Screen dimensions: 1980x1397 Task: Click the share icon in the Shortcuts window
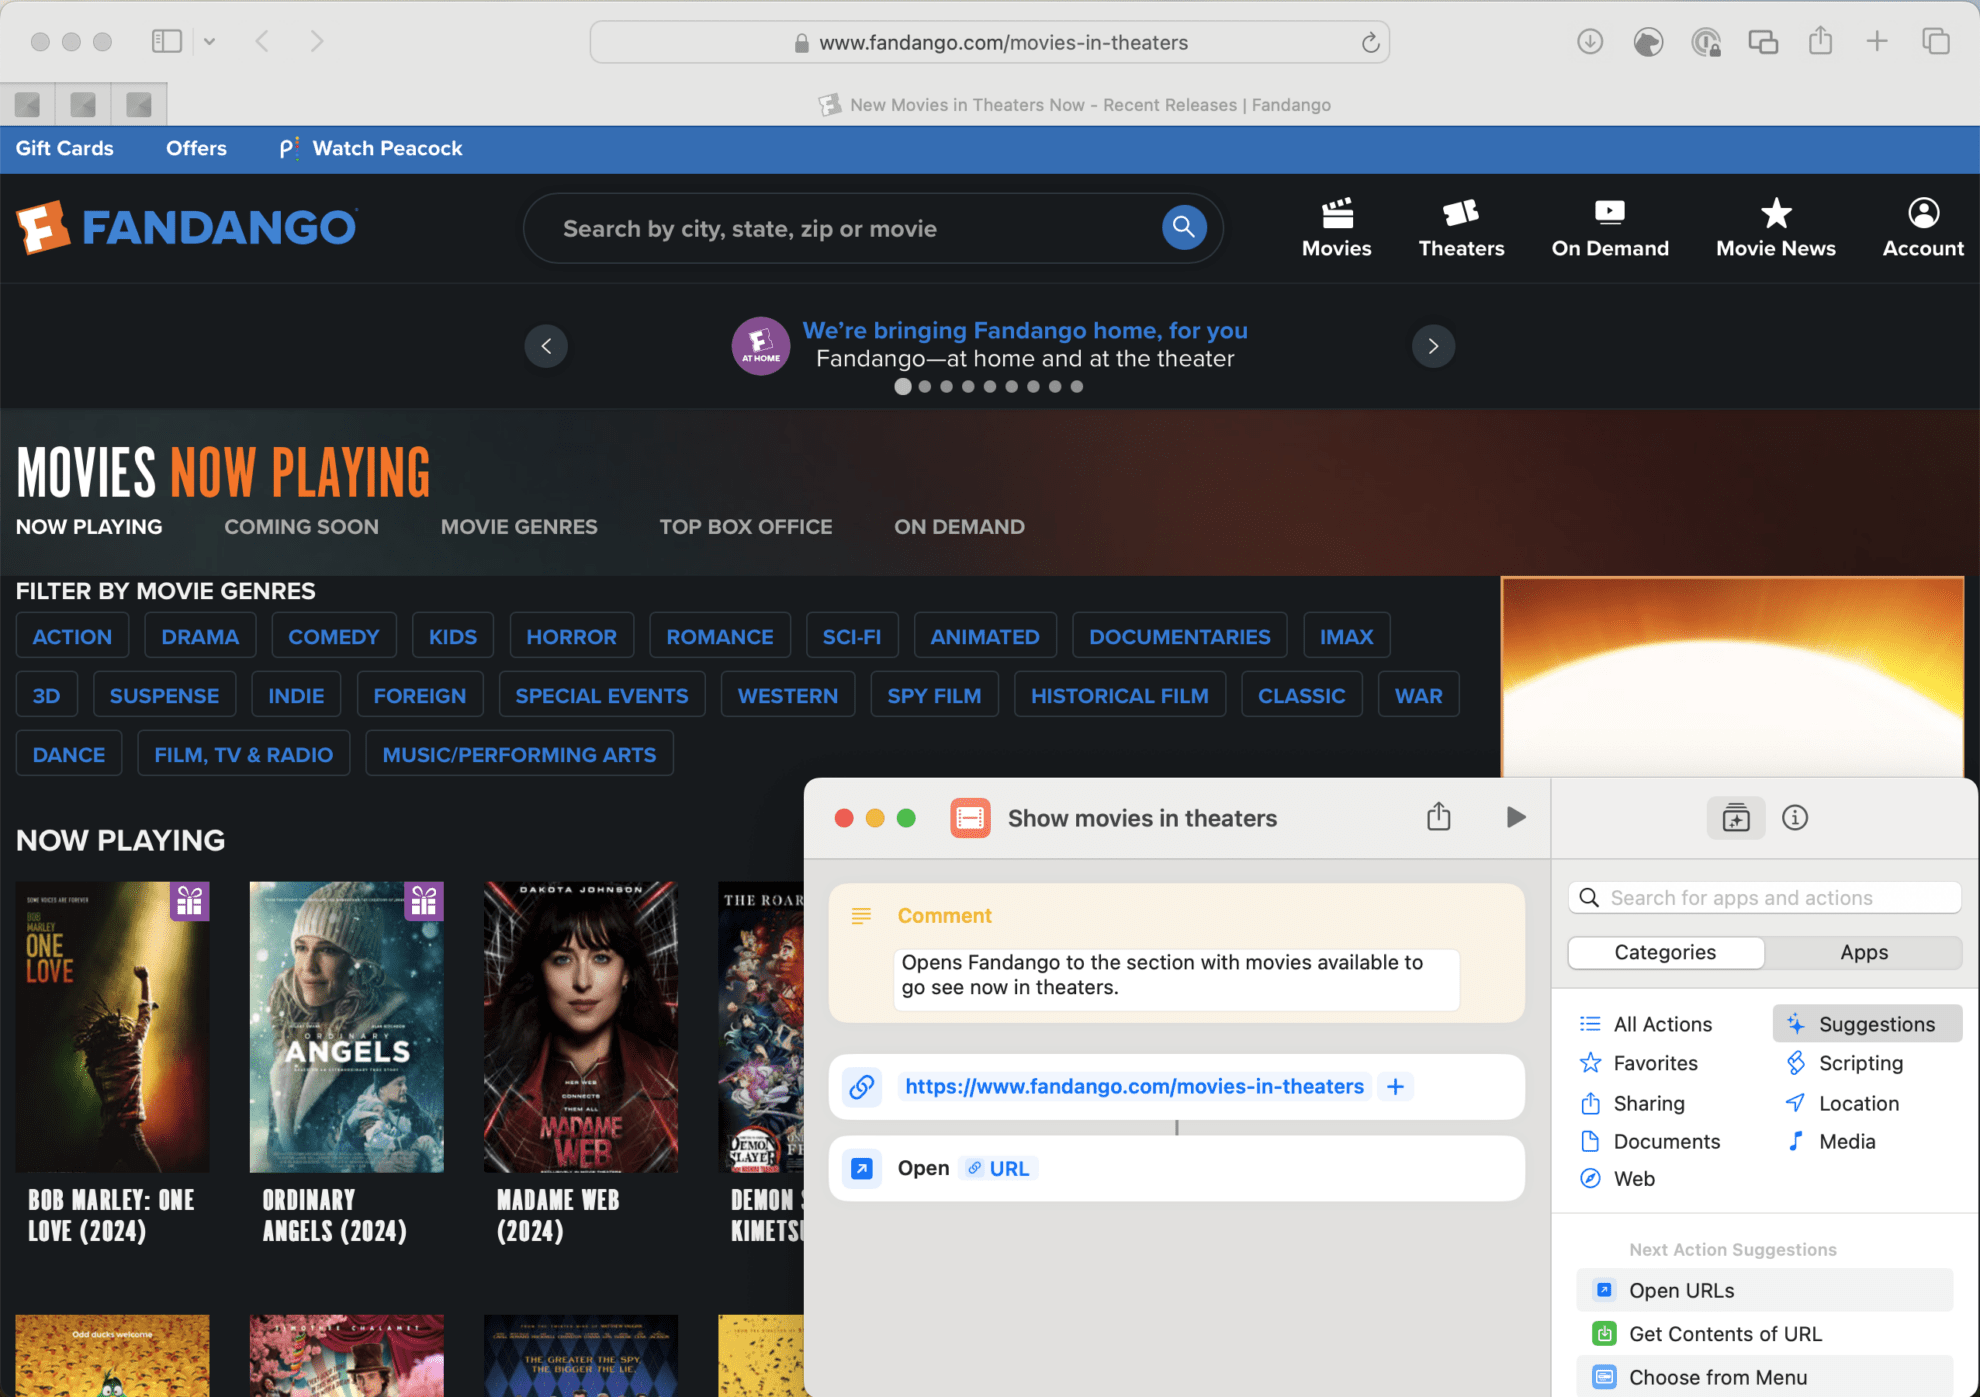(1438, 816)
